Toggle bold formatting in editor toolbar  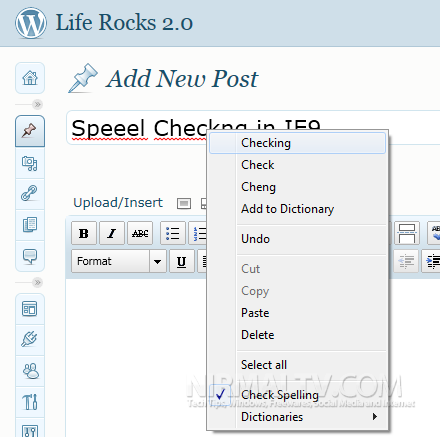(84, 233)
